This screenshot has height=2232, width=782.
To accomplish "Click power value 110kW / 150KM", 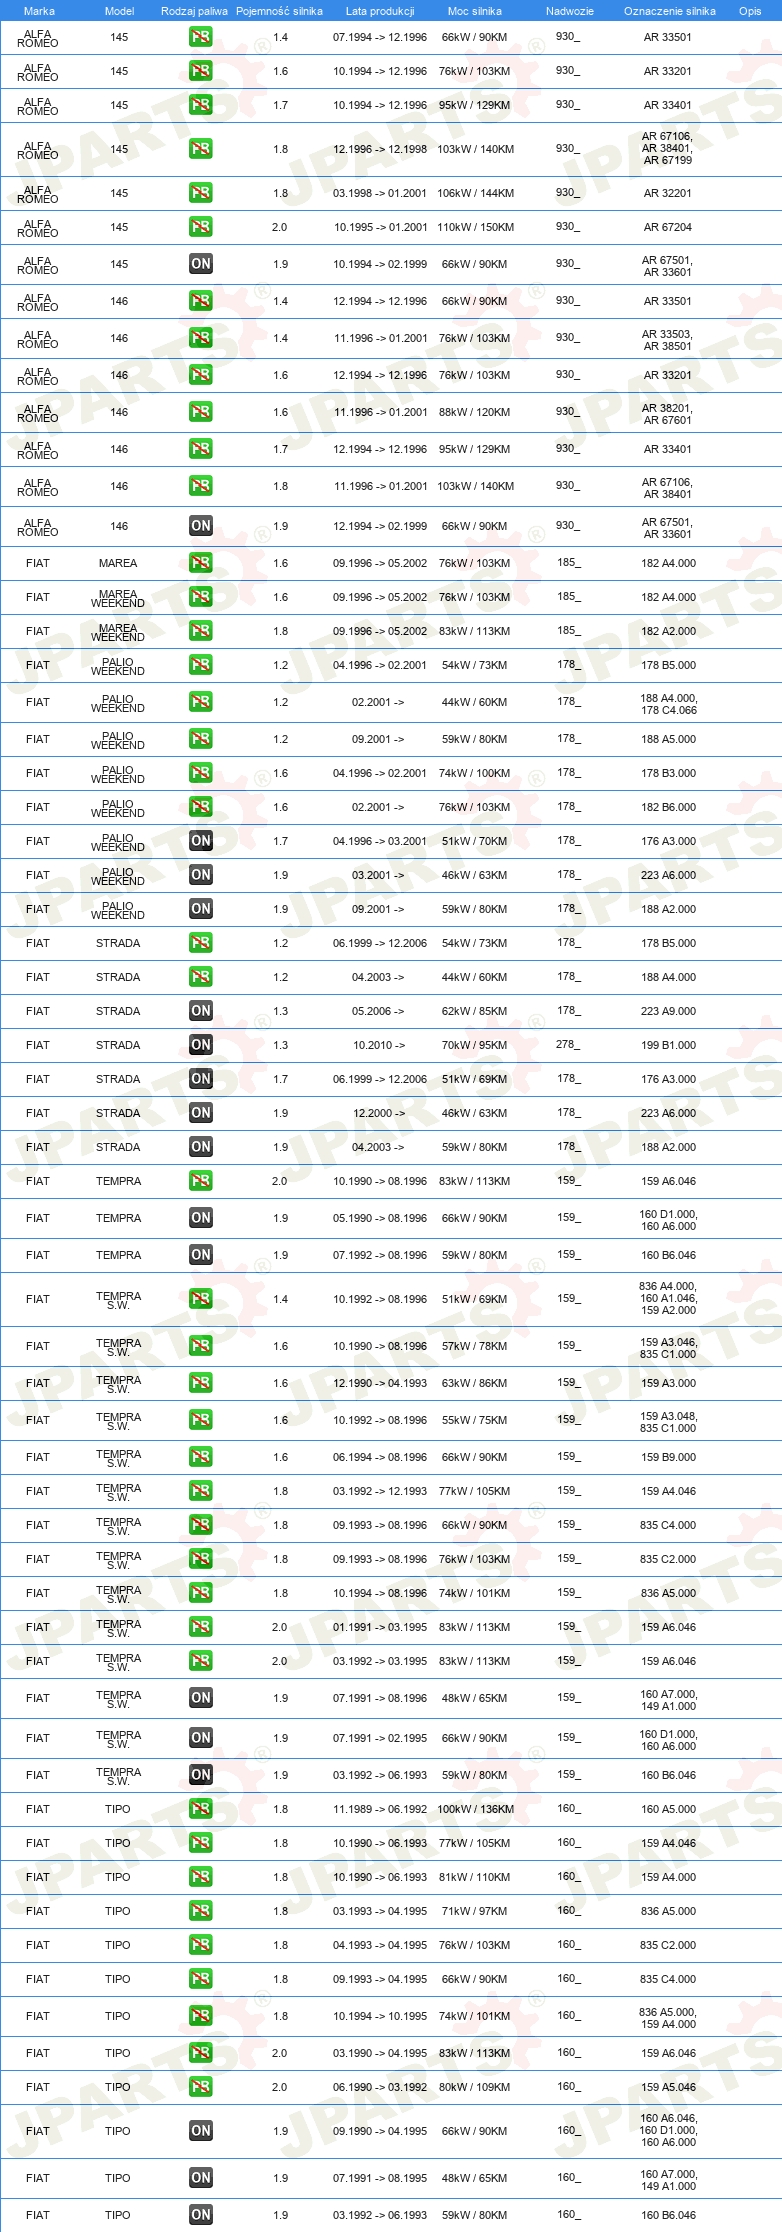I will point(475,227).
